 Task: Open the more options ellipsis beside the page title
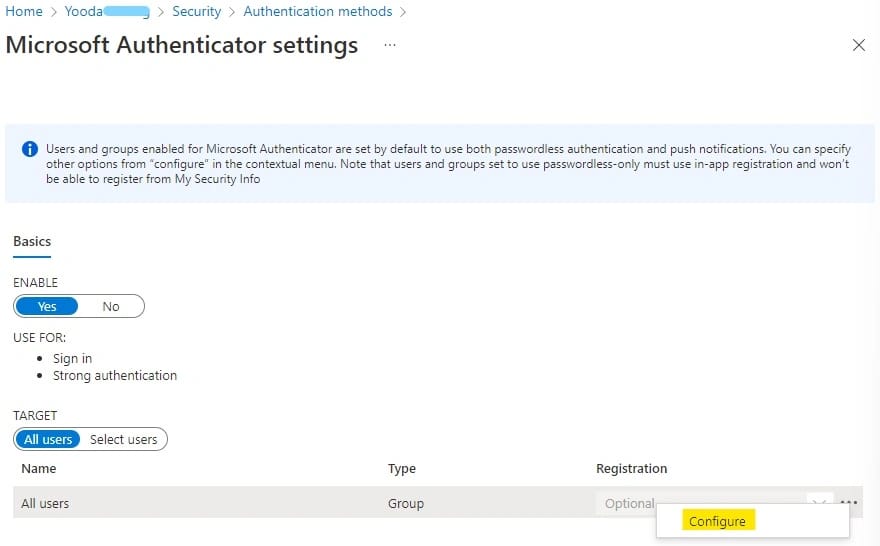(390, 45)
